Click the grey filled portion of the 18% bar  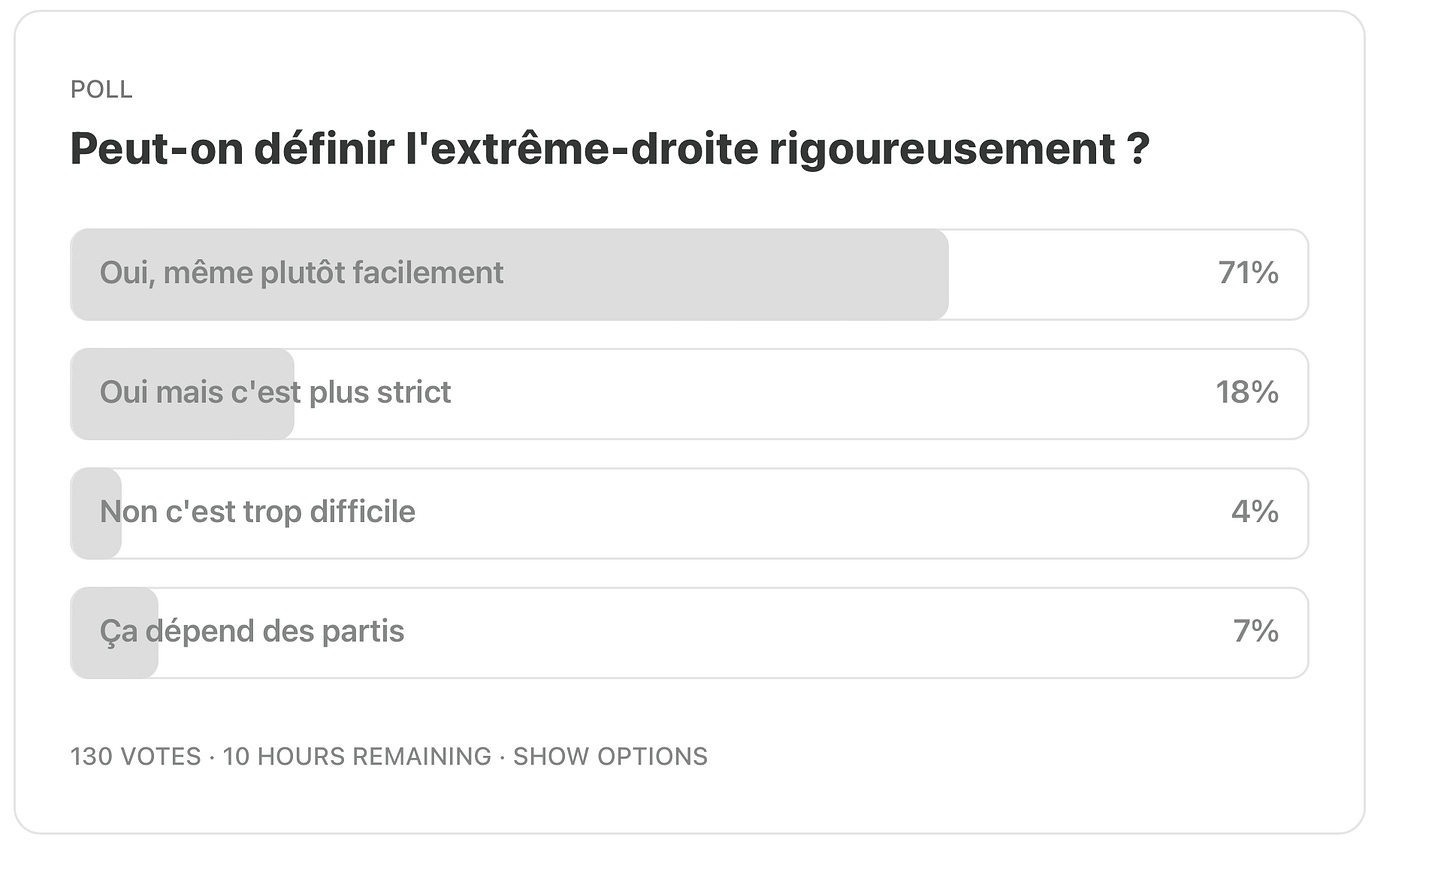click(x=182, y=394)
